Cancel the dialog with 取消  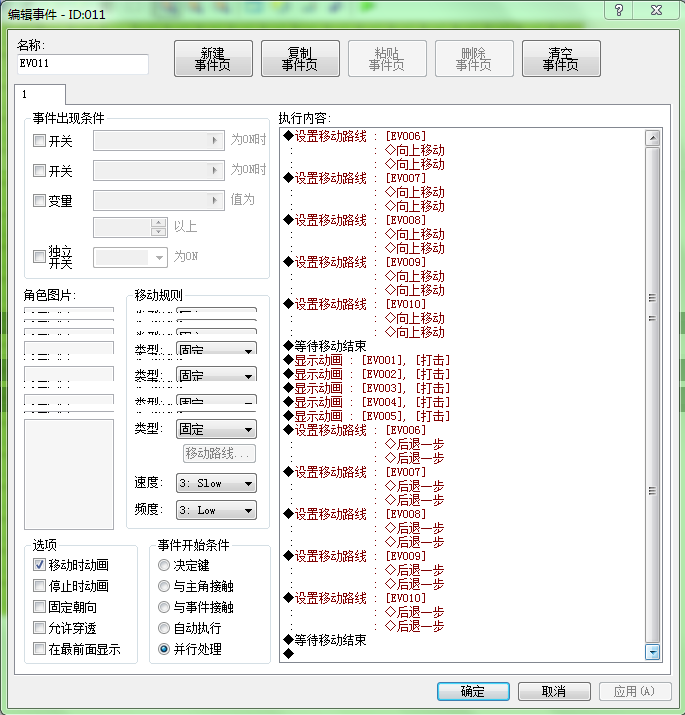tap(554, 691)
